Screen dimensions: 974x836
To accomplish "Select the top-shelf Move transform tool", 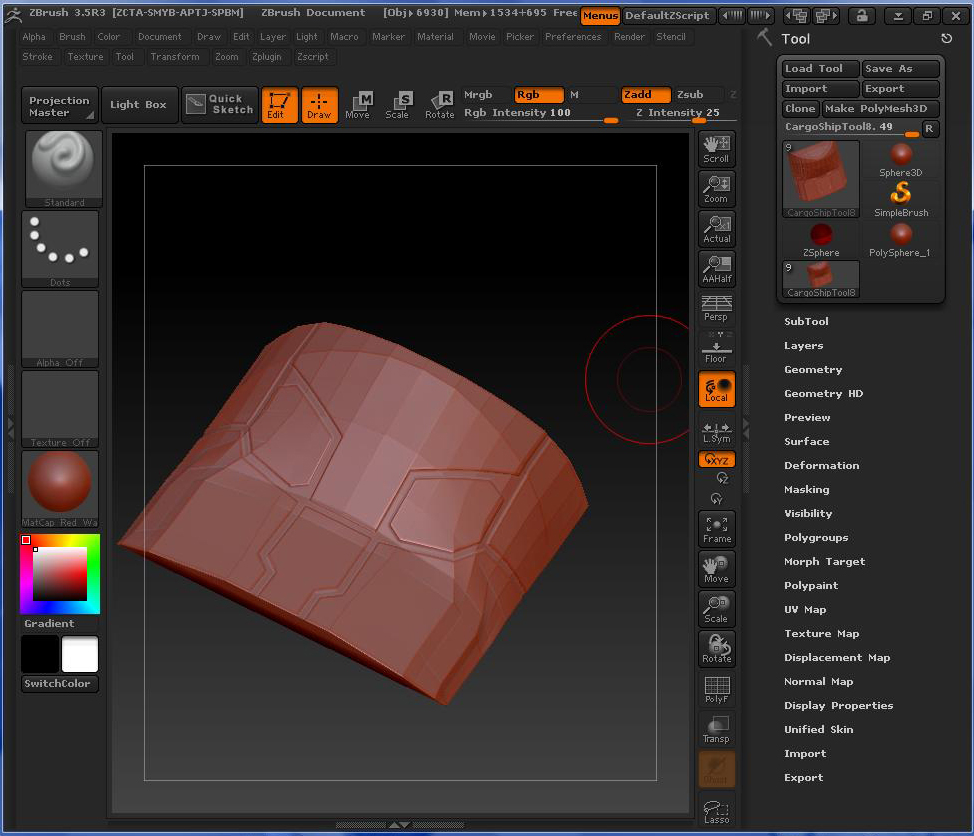I will click(358, 105).
